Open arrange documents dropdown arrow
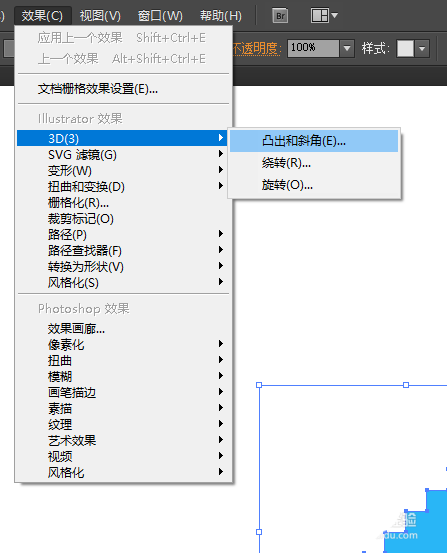This screenshot has width=447, height=553. pos(335,16)
